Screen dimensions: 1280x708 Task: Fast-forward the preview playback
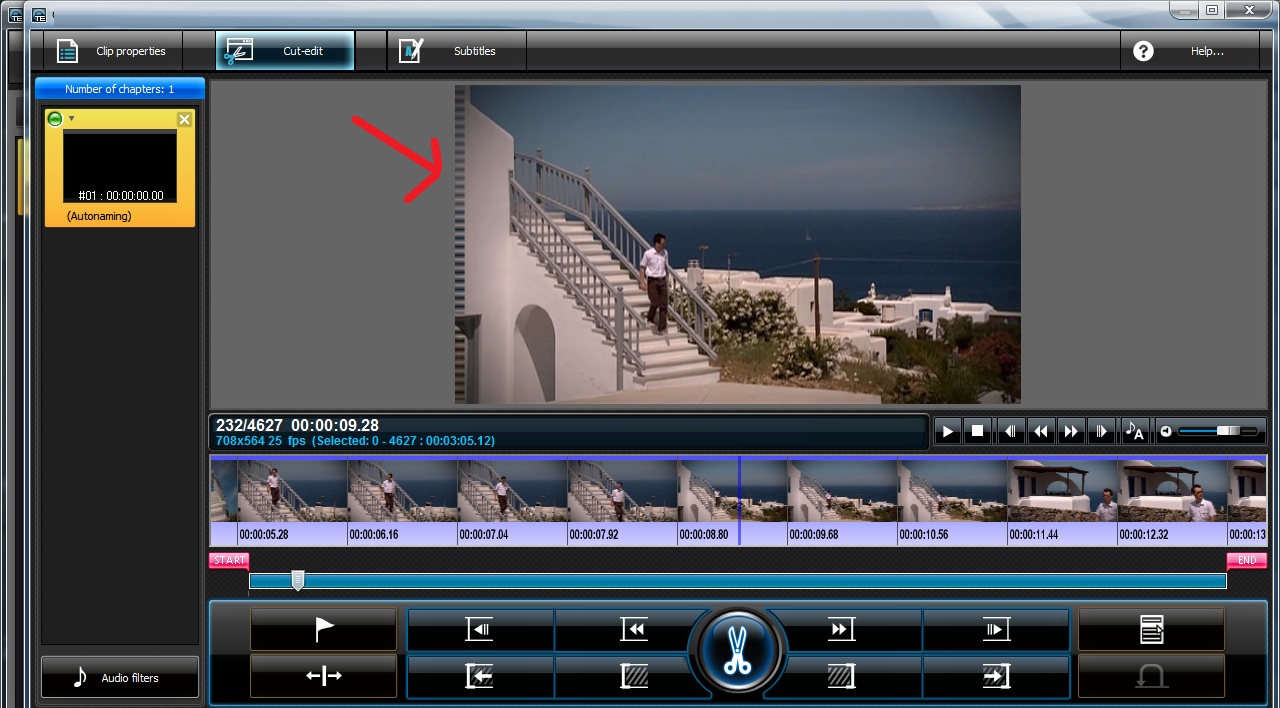tap(1071, 432)
